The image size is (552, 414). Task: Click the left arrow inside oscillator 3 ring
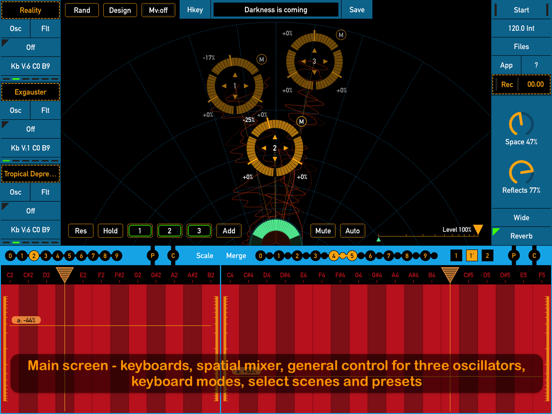coord(303,62)
